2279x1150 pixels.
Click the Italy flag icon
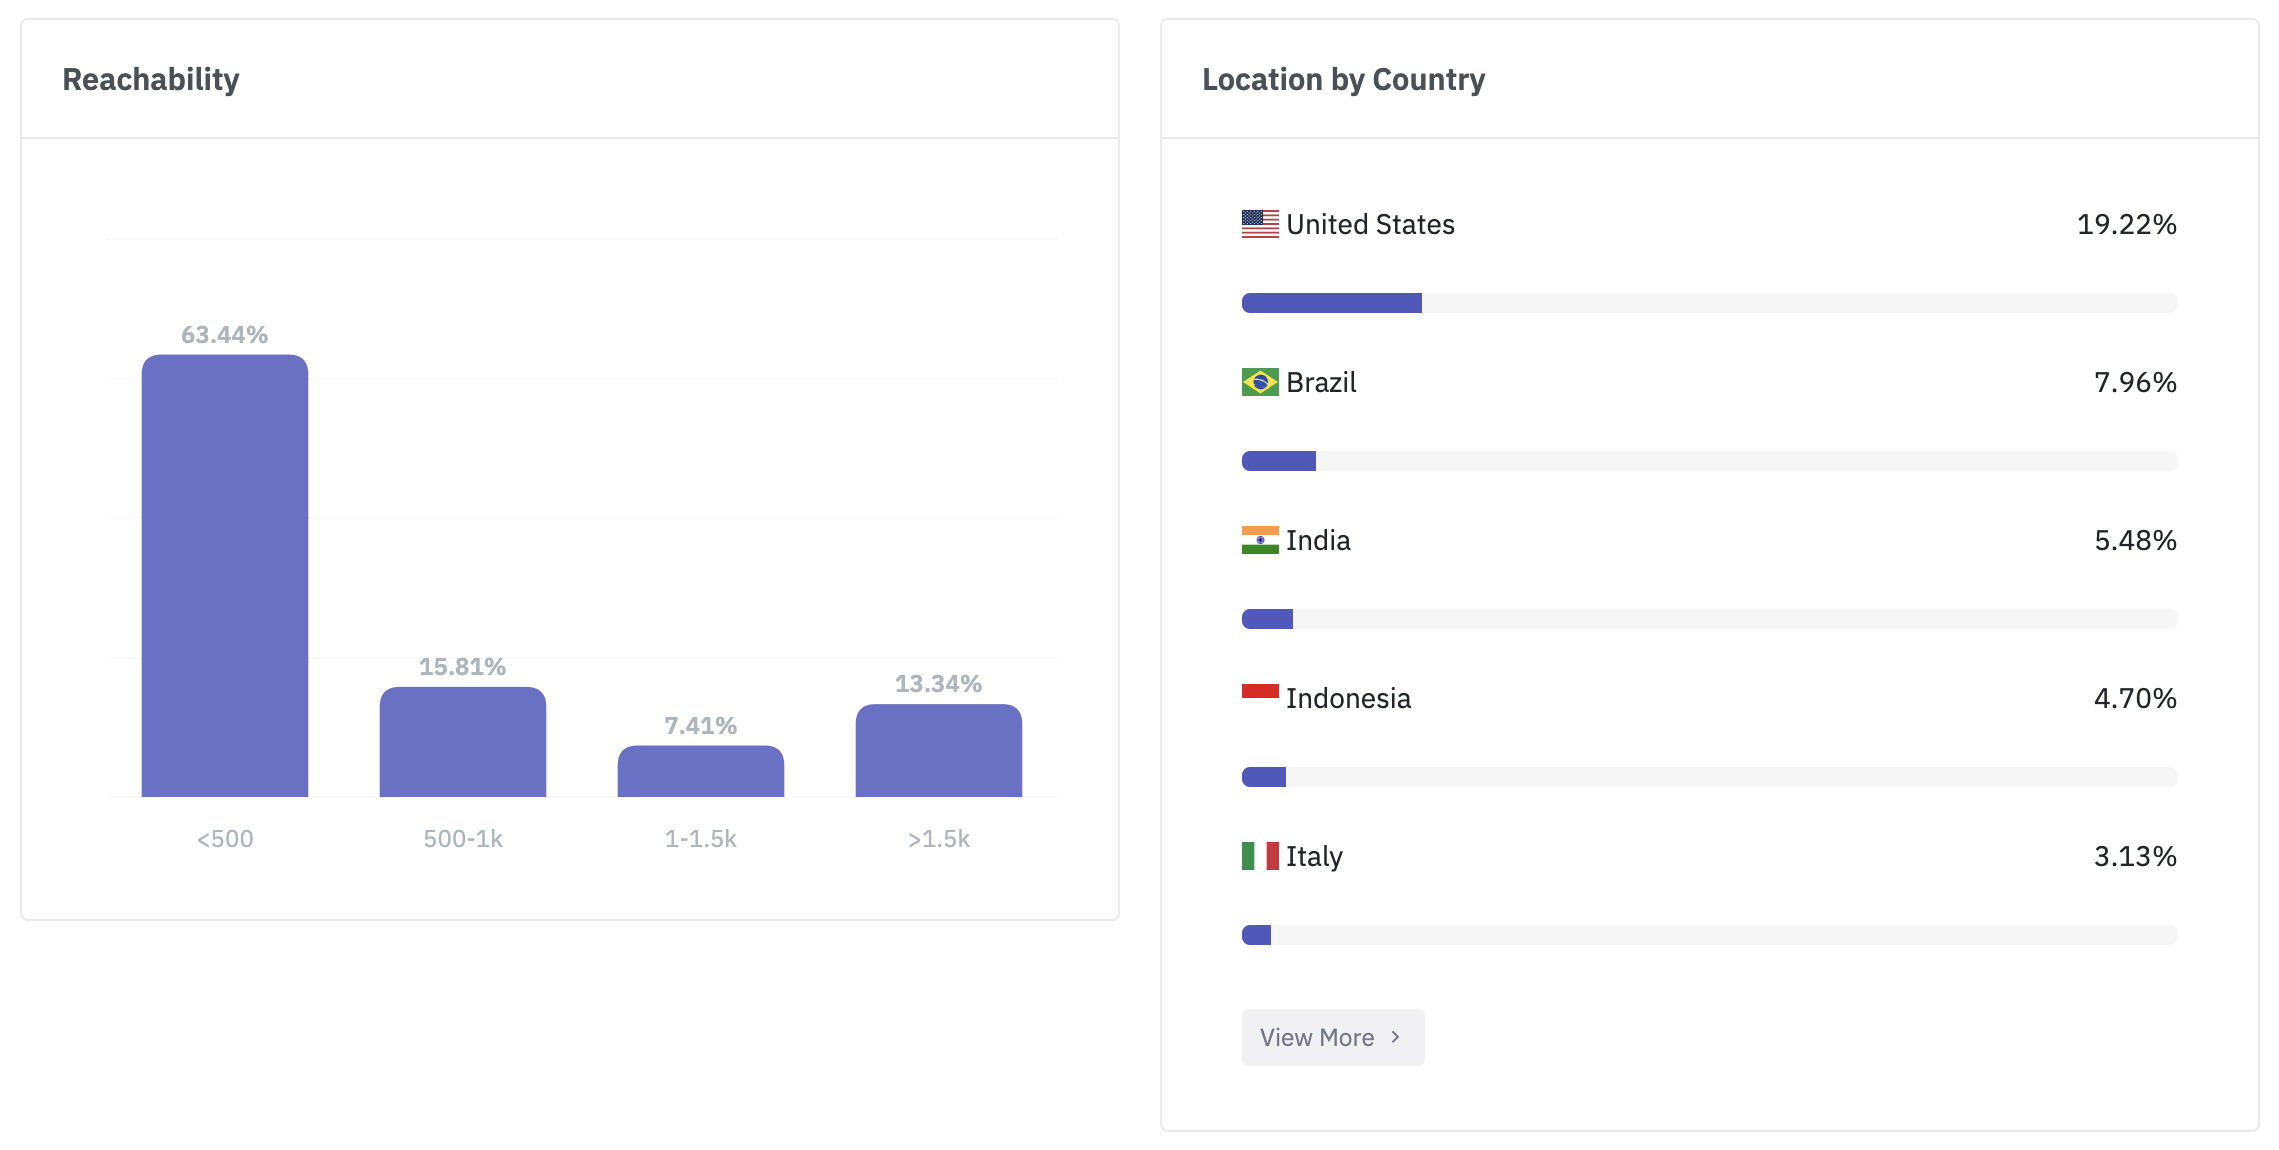point(1260,856)
